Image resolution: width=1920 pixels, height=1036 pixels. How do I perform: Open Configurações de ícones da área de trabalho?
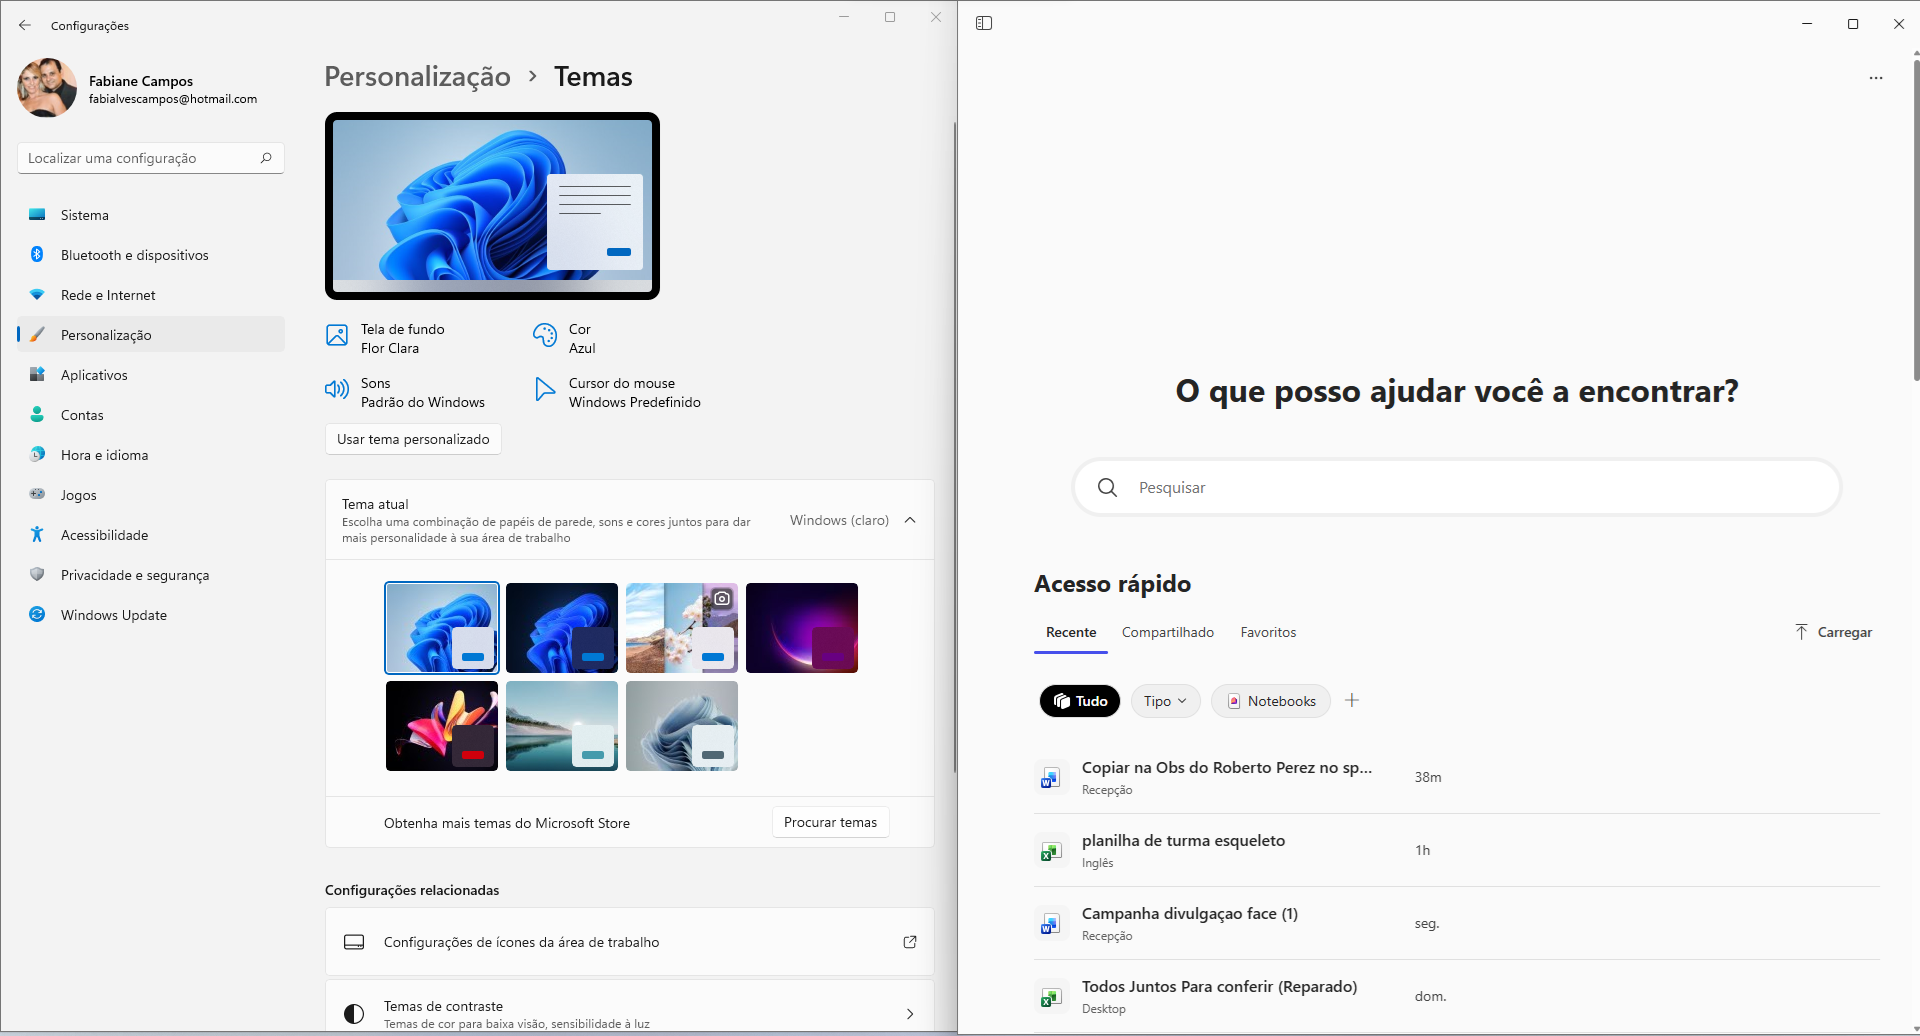click(x=630, y=942)
